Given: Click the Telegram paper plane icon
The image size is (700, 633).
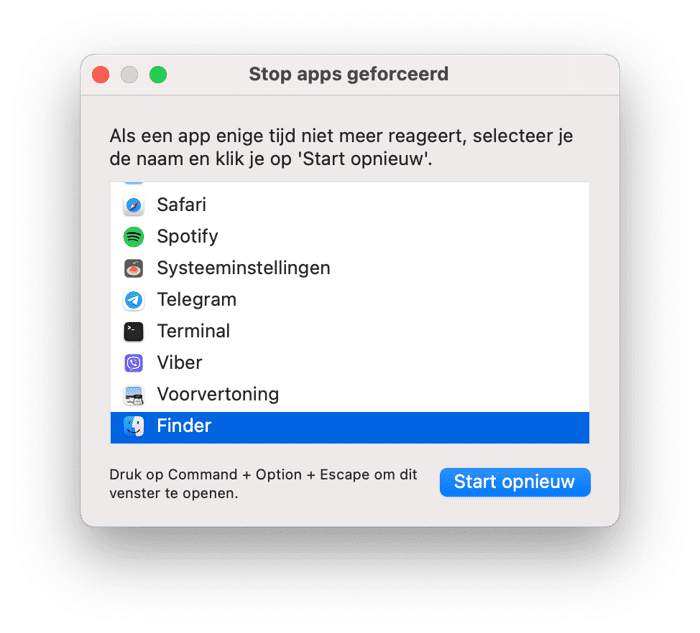Looking at the screenshot, I should pyautogui.click(x=133, y=300).
